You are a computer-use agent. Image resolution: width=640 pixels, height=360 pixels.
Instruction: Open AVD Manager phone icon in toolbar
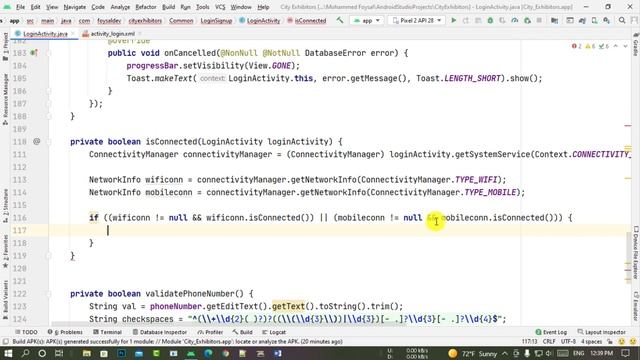click(594, 20)
